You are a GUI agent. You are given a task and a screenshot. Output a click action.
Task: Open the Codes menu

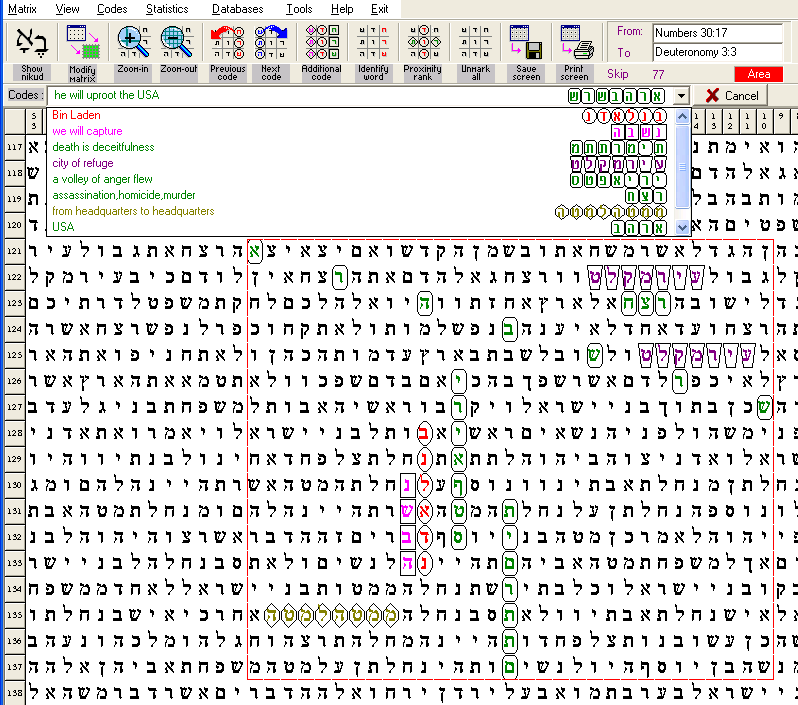(112, 9)
